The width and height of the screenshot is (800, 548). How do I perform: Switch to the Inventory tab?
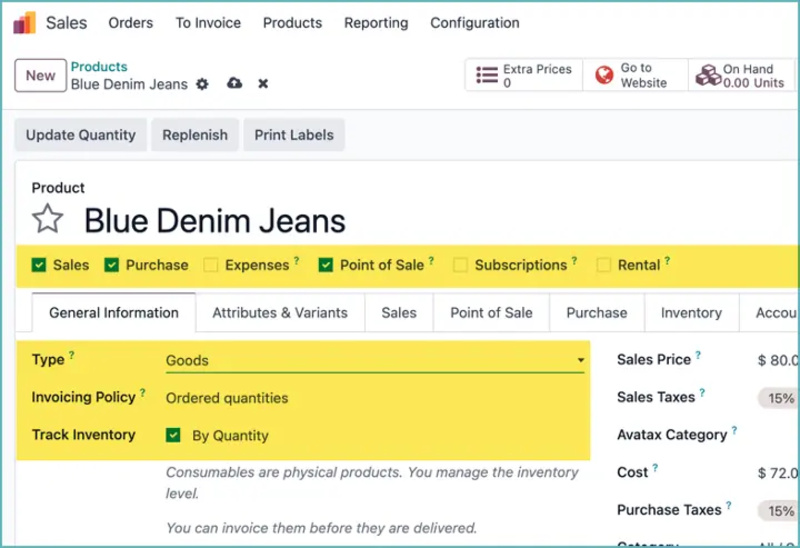click(691, 313)
